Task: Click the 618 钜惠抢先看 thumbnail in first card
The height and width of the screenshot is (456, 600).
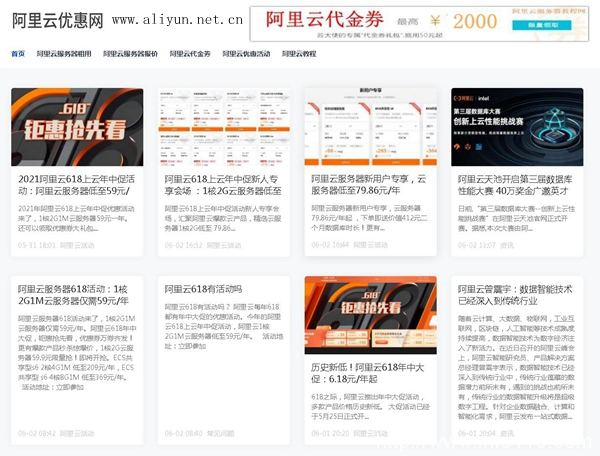Action: click(77, 127)
